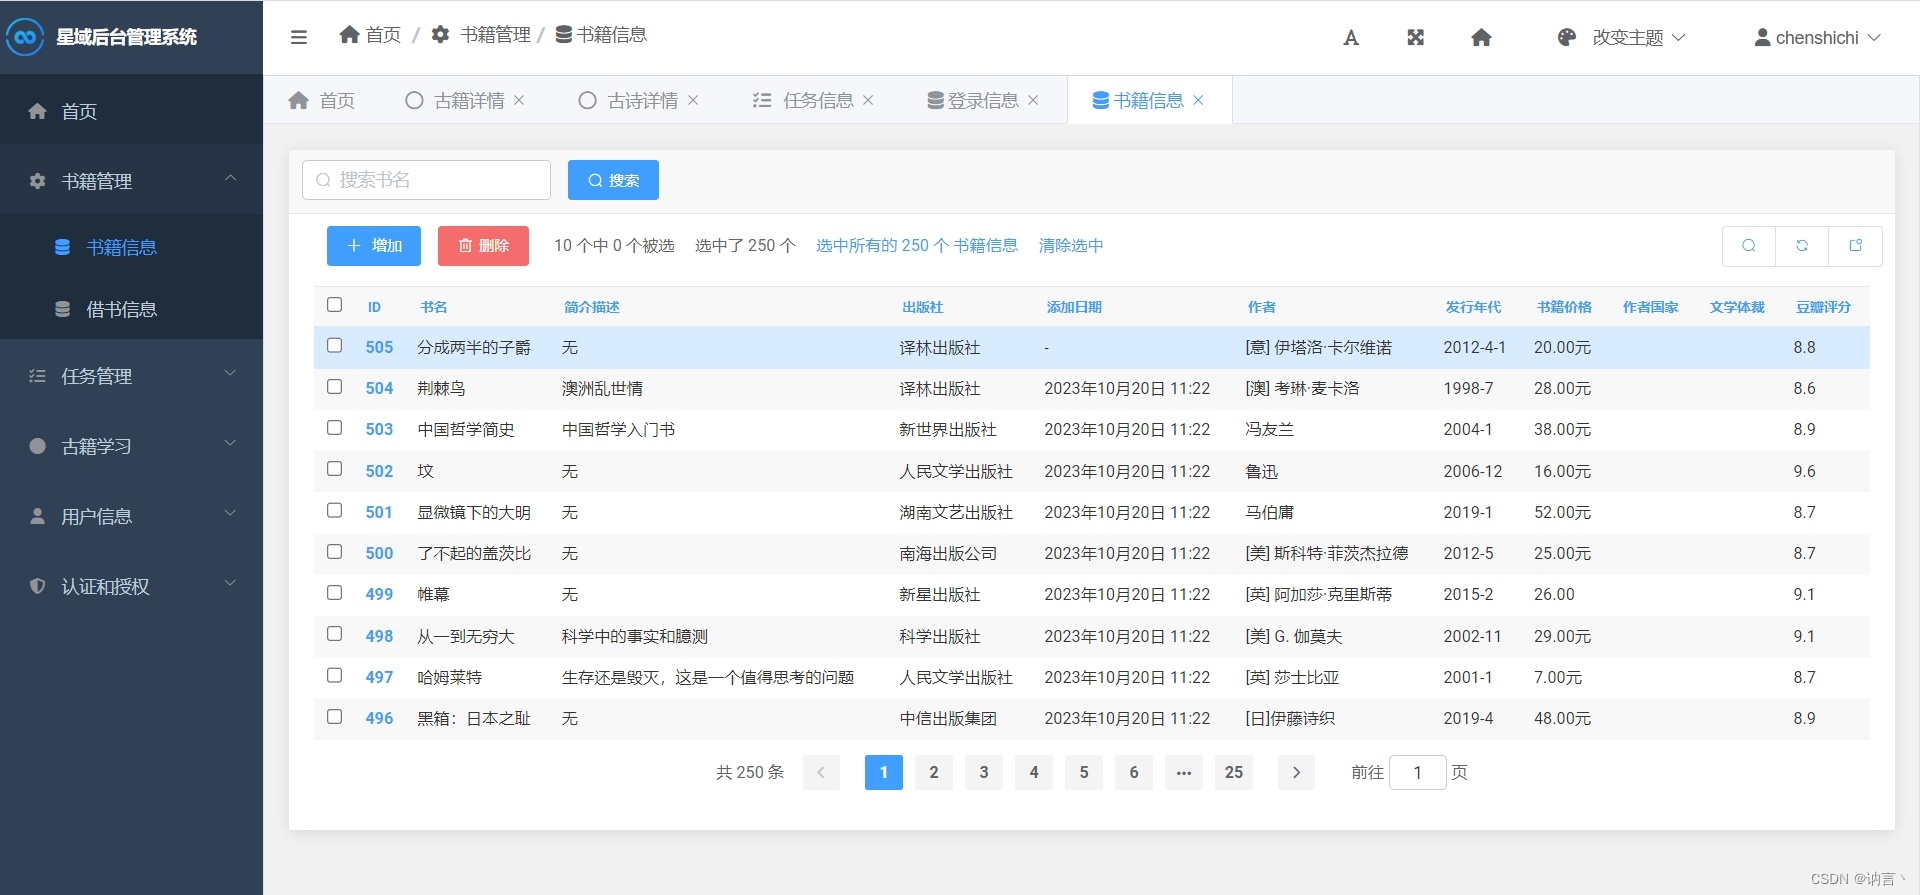
Task: Check the row 499 帷幕 checkbox
Action: pos(335,593)
